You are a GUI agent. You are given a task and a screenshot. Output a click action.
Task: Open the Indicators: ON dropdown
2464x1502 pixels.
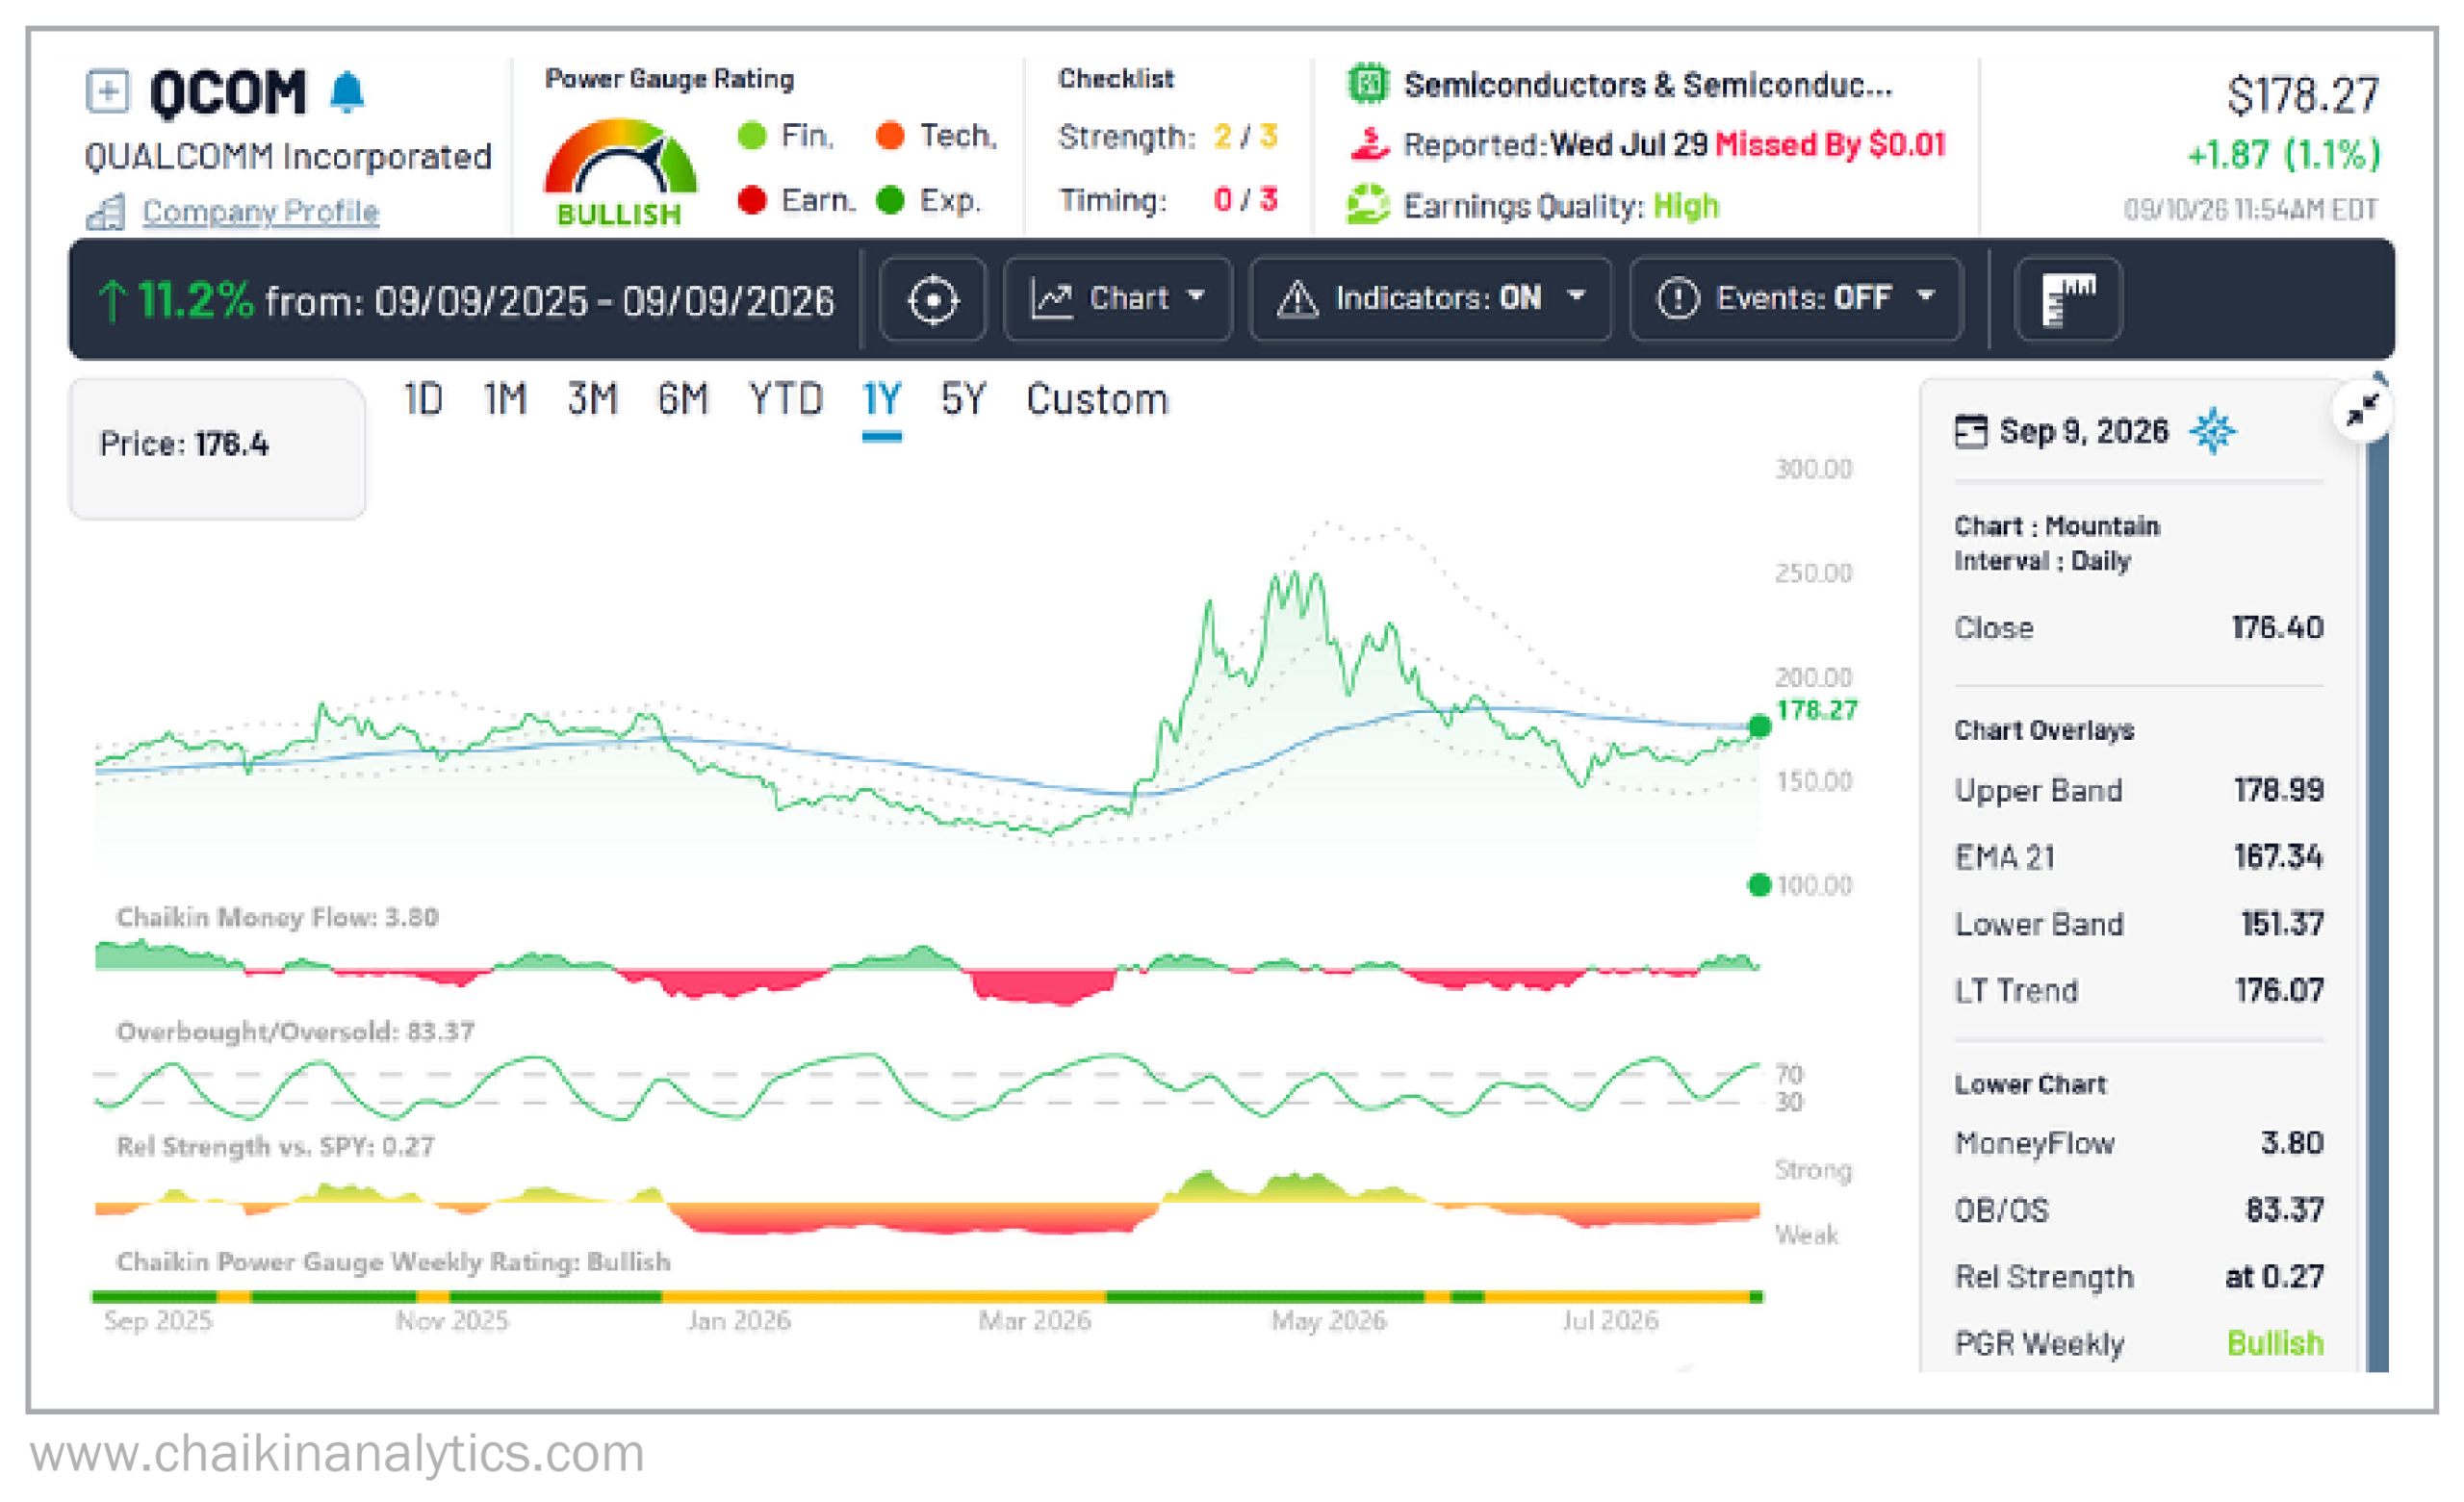click(1430, 299)
